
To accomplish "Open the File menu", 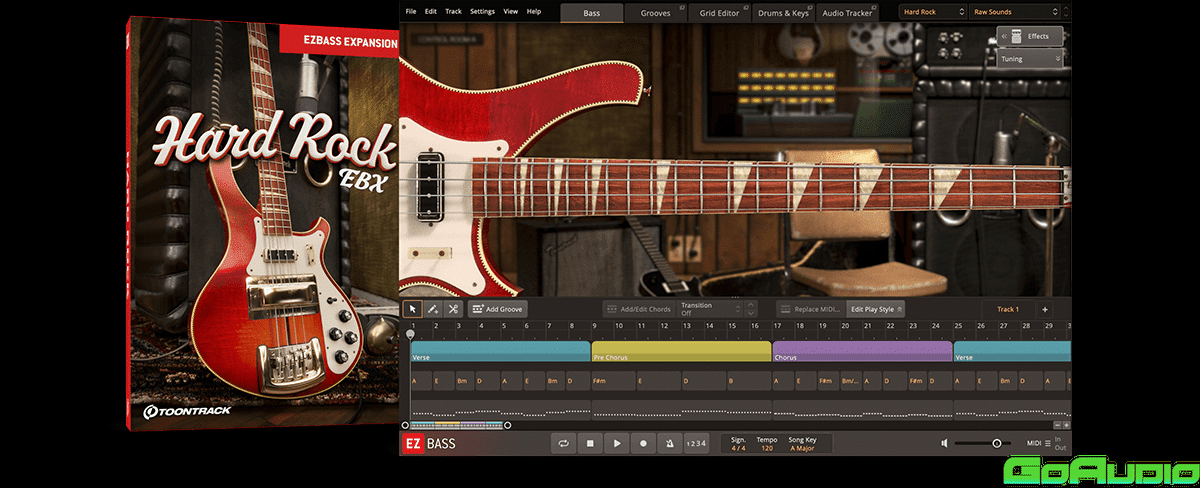I will 411,11.
